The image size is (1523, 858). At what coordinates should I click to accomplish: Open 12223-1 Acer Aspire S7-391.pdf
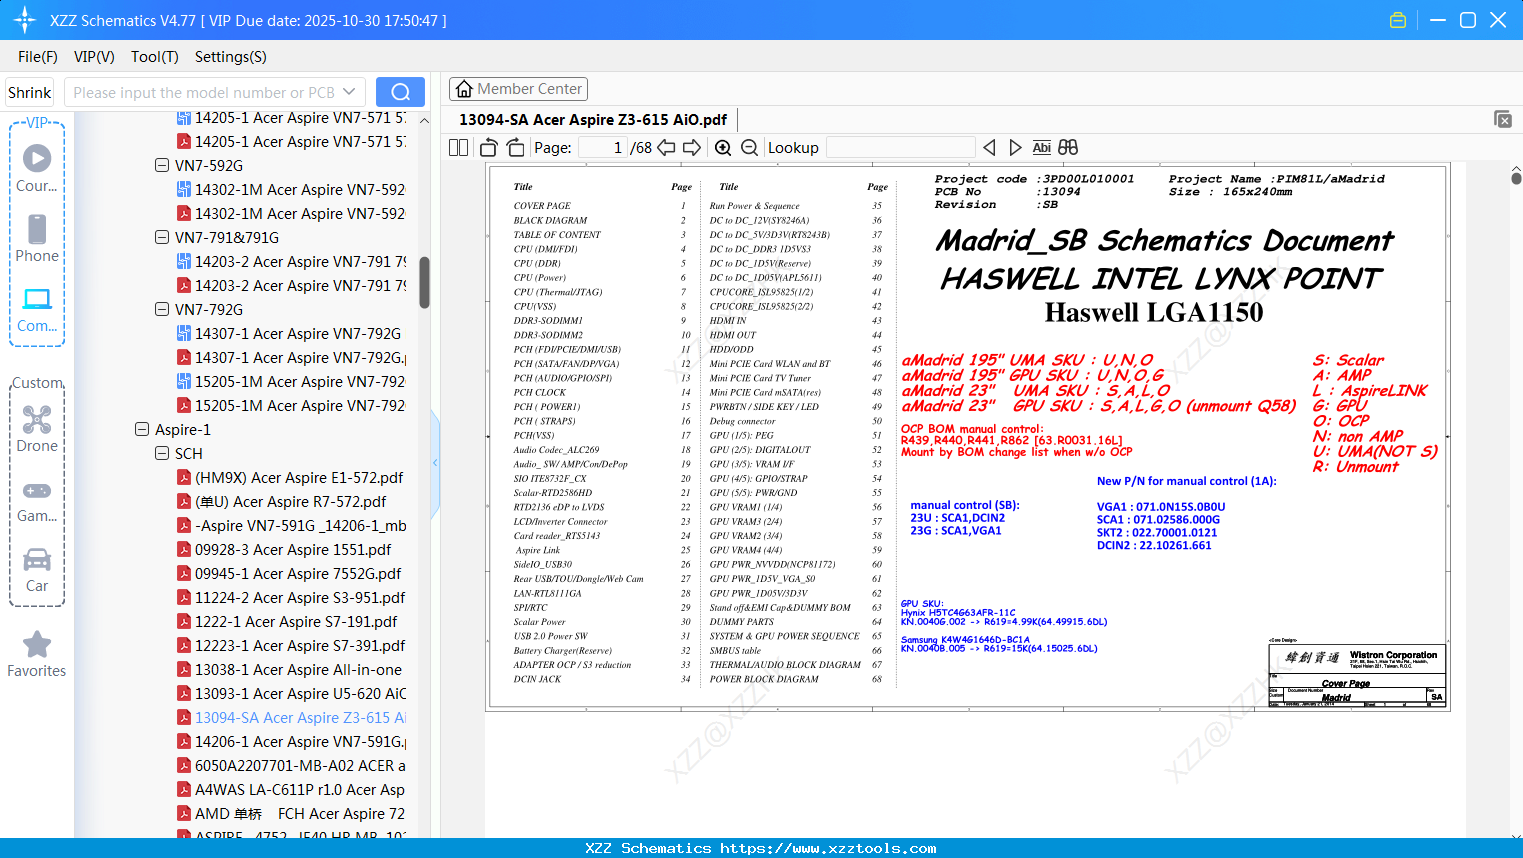[291, 646]
